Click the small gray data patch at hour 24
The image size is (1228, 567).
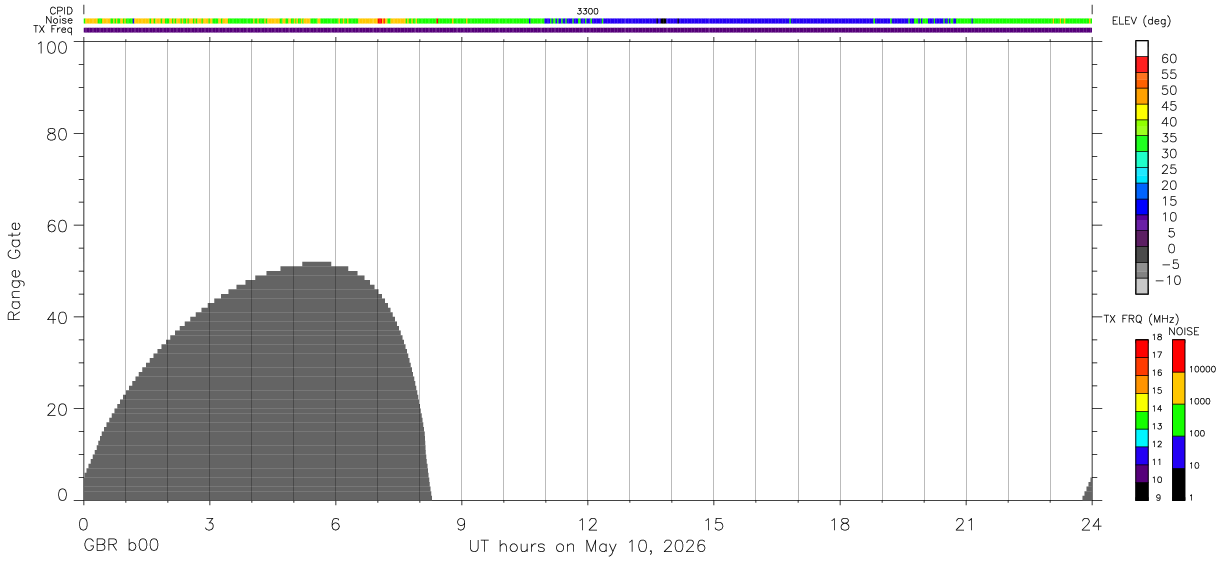point(1089,490)
